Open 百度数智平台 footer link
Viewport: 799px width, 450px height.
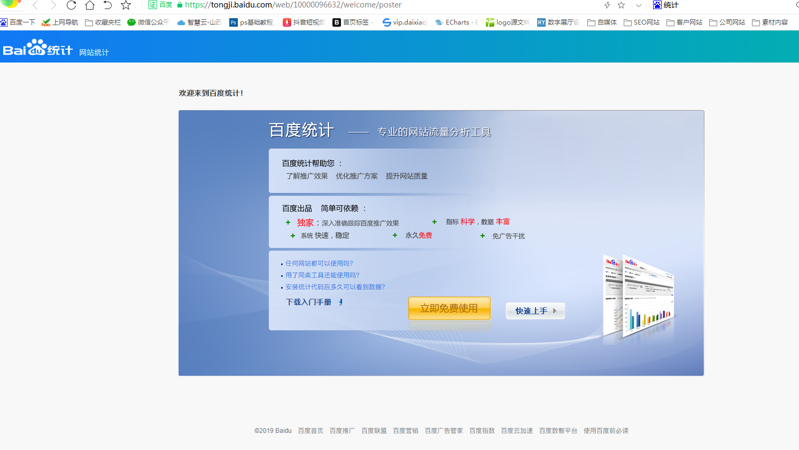pos(558,431)
